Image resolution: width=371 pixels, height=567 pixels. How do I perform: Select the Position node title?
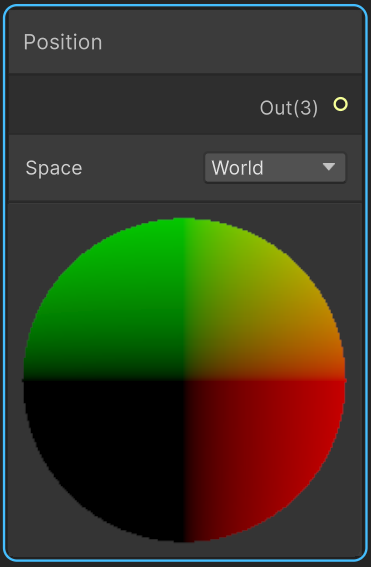click(63, 42)
